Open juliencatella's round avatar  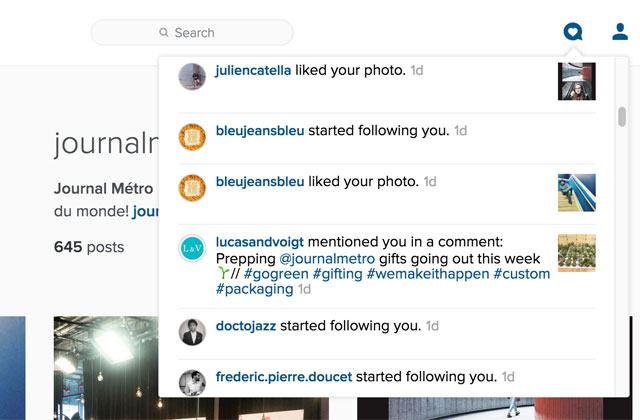point(192,76)
